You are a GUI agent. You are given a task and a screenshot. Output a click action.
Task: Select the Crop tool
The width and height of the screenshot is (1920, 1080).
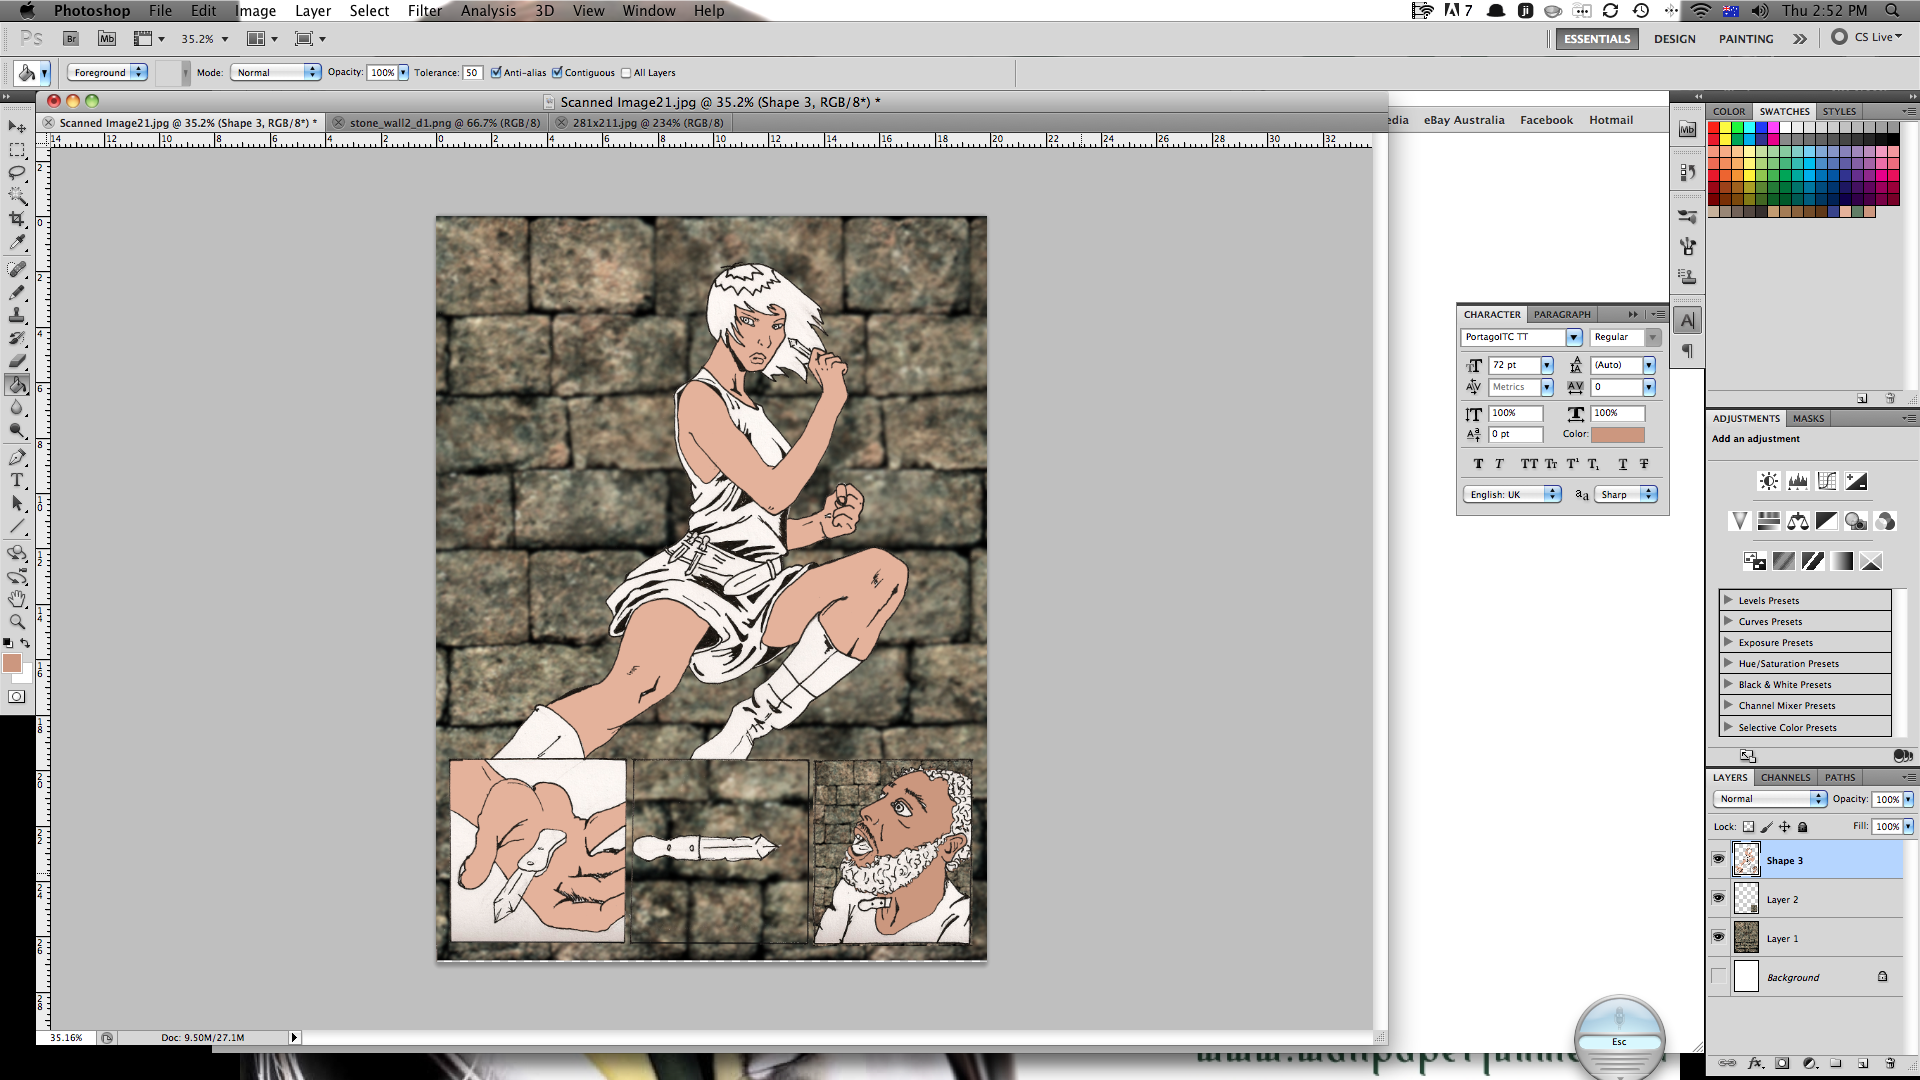coord(17,219)
